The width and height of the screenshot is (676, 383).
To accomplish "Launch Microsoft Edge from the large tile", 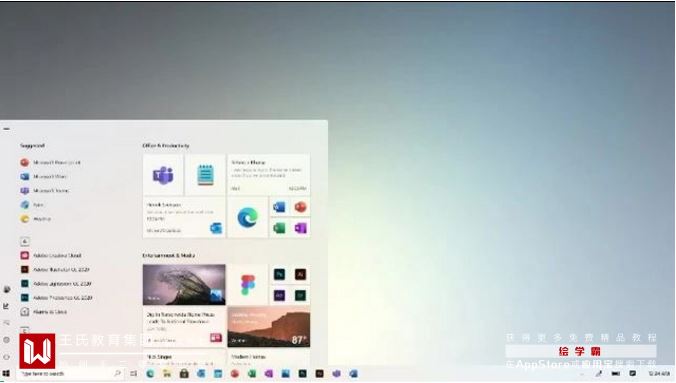I will coord(247,217).
